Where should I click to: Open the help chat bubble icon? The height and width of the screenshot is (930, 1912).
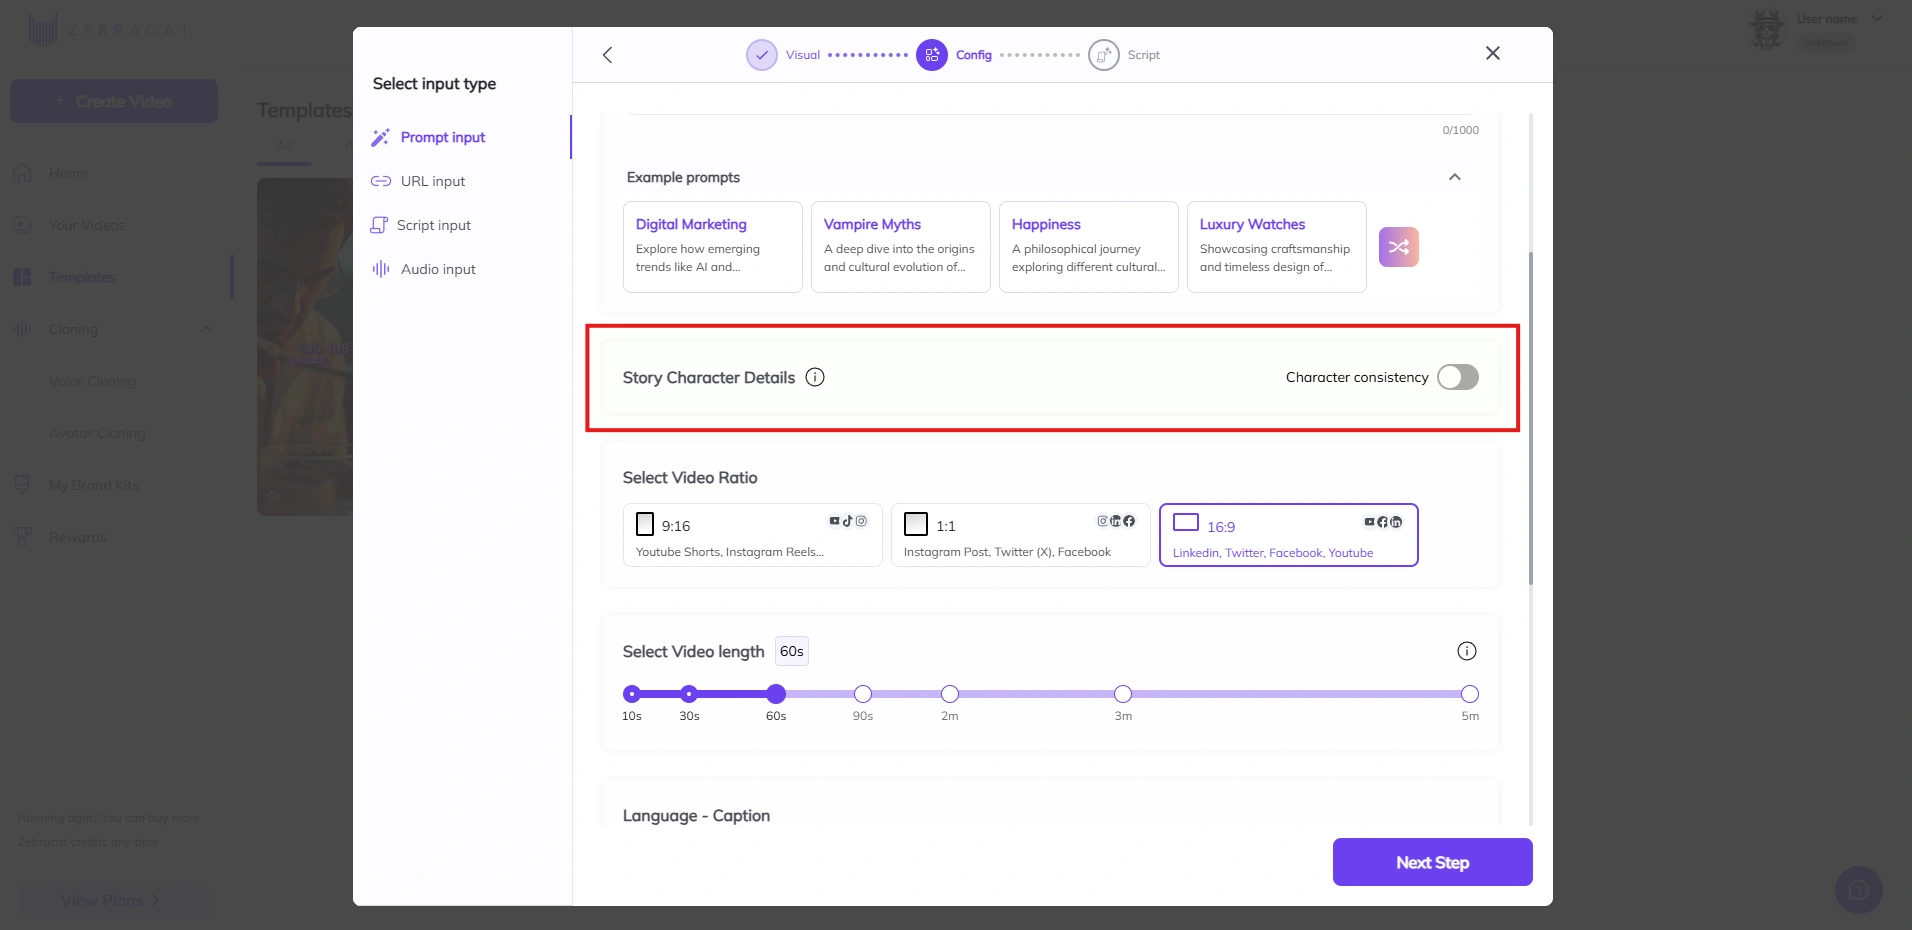(x=1859, y=890)
